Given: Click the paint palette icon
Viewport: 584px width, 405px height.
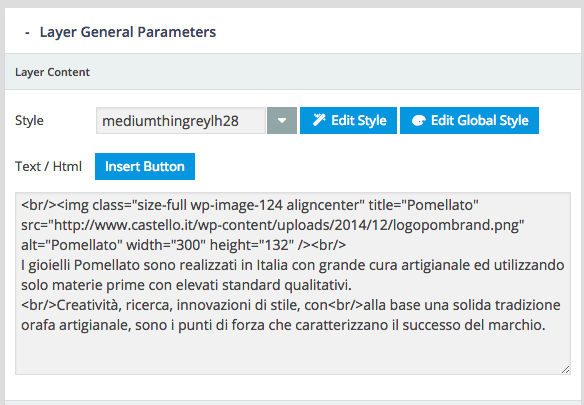Looking at the screenshot, I should [419, 120].
